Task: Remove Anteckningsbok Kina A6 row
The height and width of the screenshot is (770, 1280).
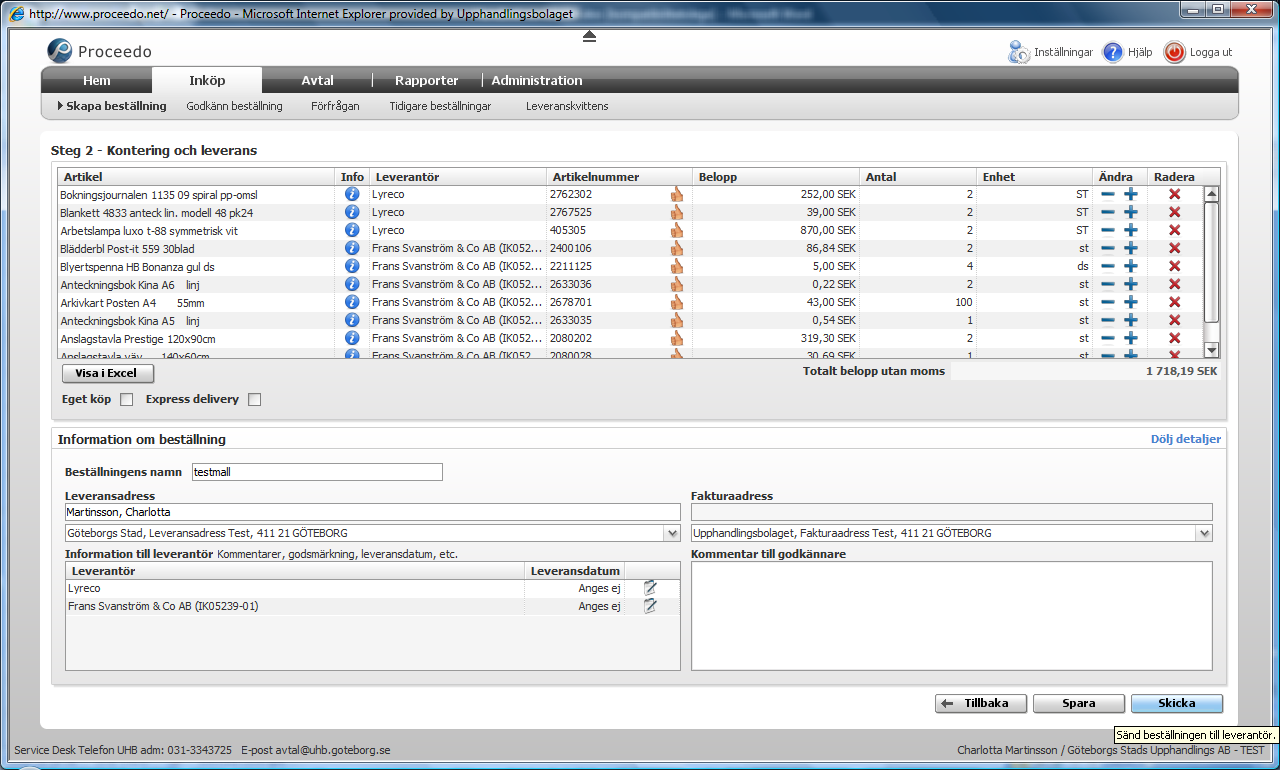Action: 1175,284
